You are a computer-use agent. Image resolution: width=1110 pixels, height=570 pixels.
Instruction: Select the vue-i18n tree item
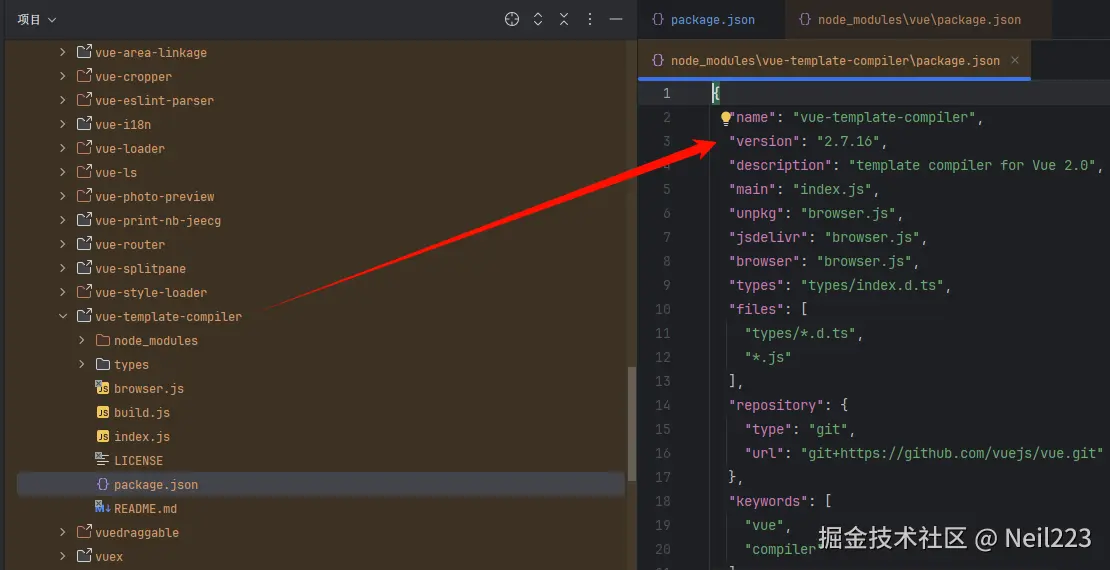click(122, 125)
